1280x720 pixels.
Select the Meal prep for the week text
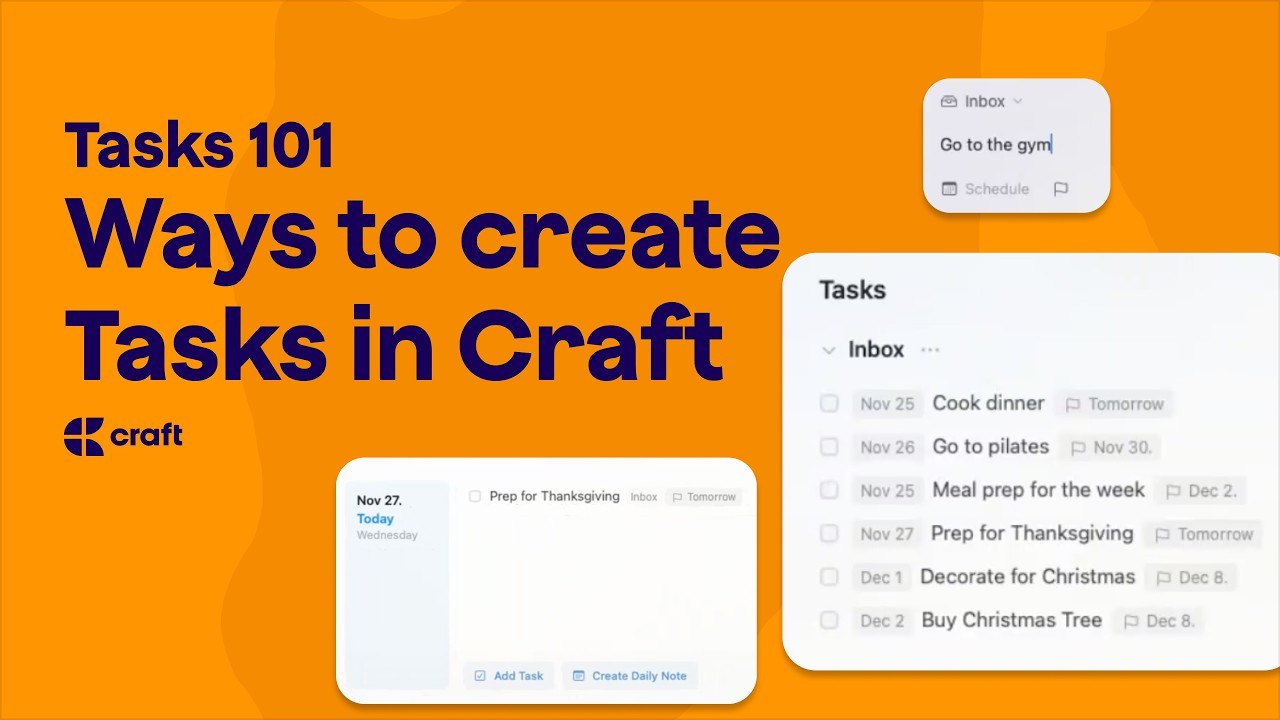tap(1038, 490)
